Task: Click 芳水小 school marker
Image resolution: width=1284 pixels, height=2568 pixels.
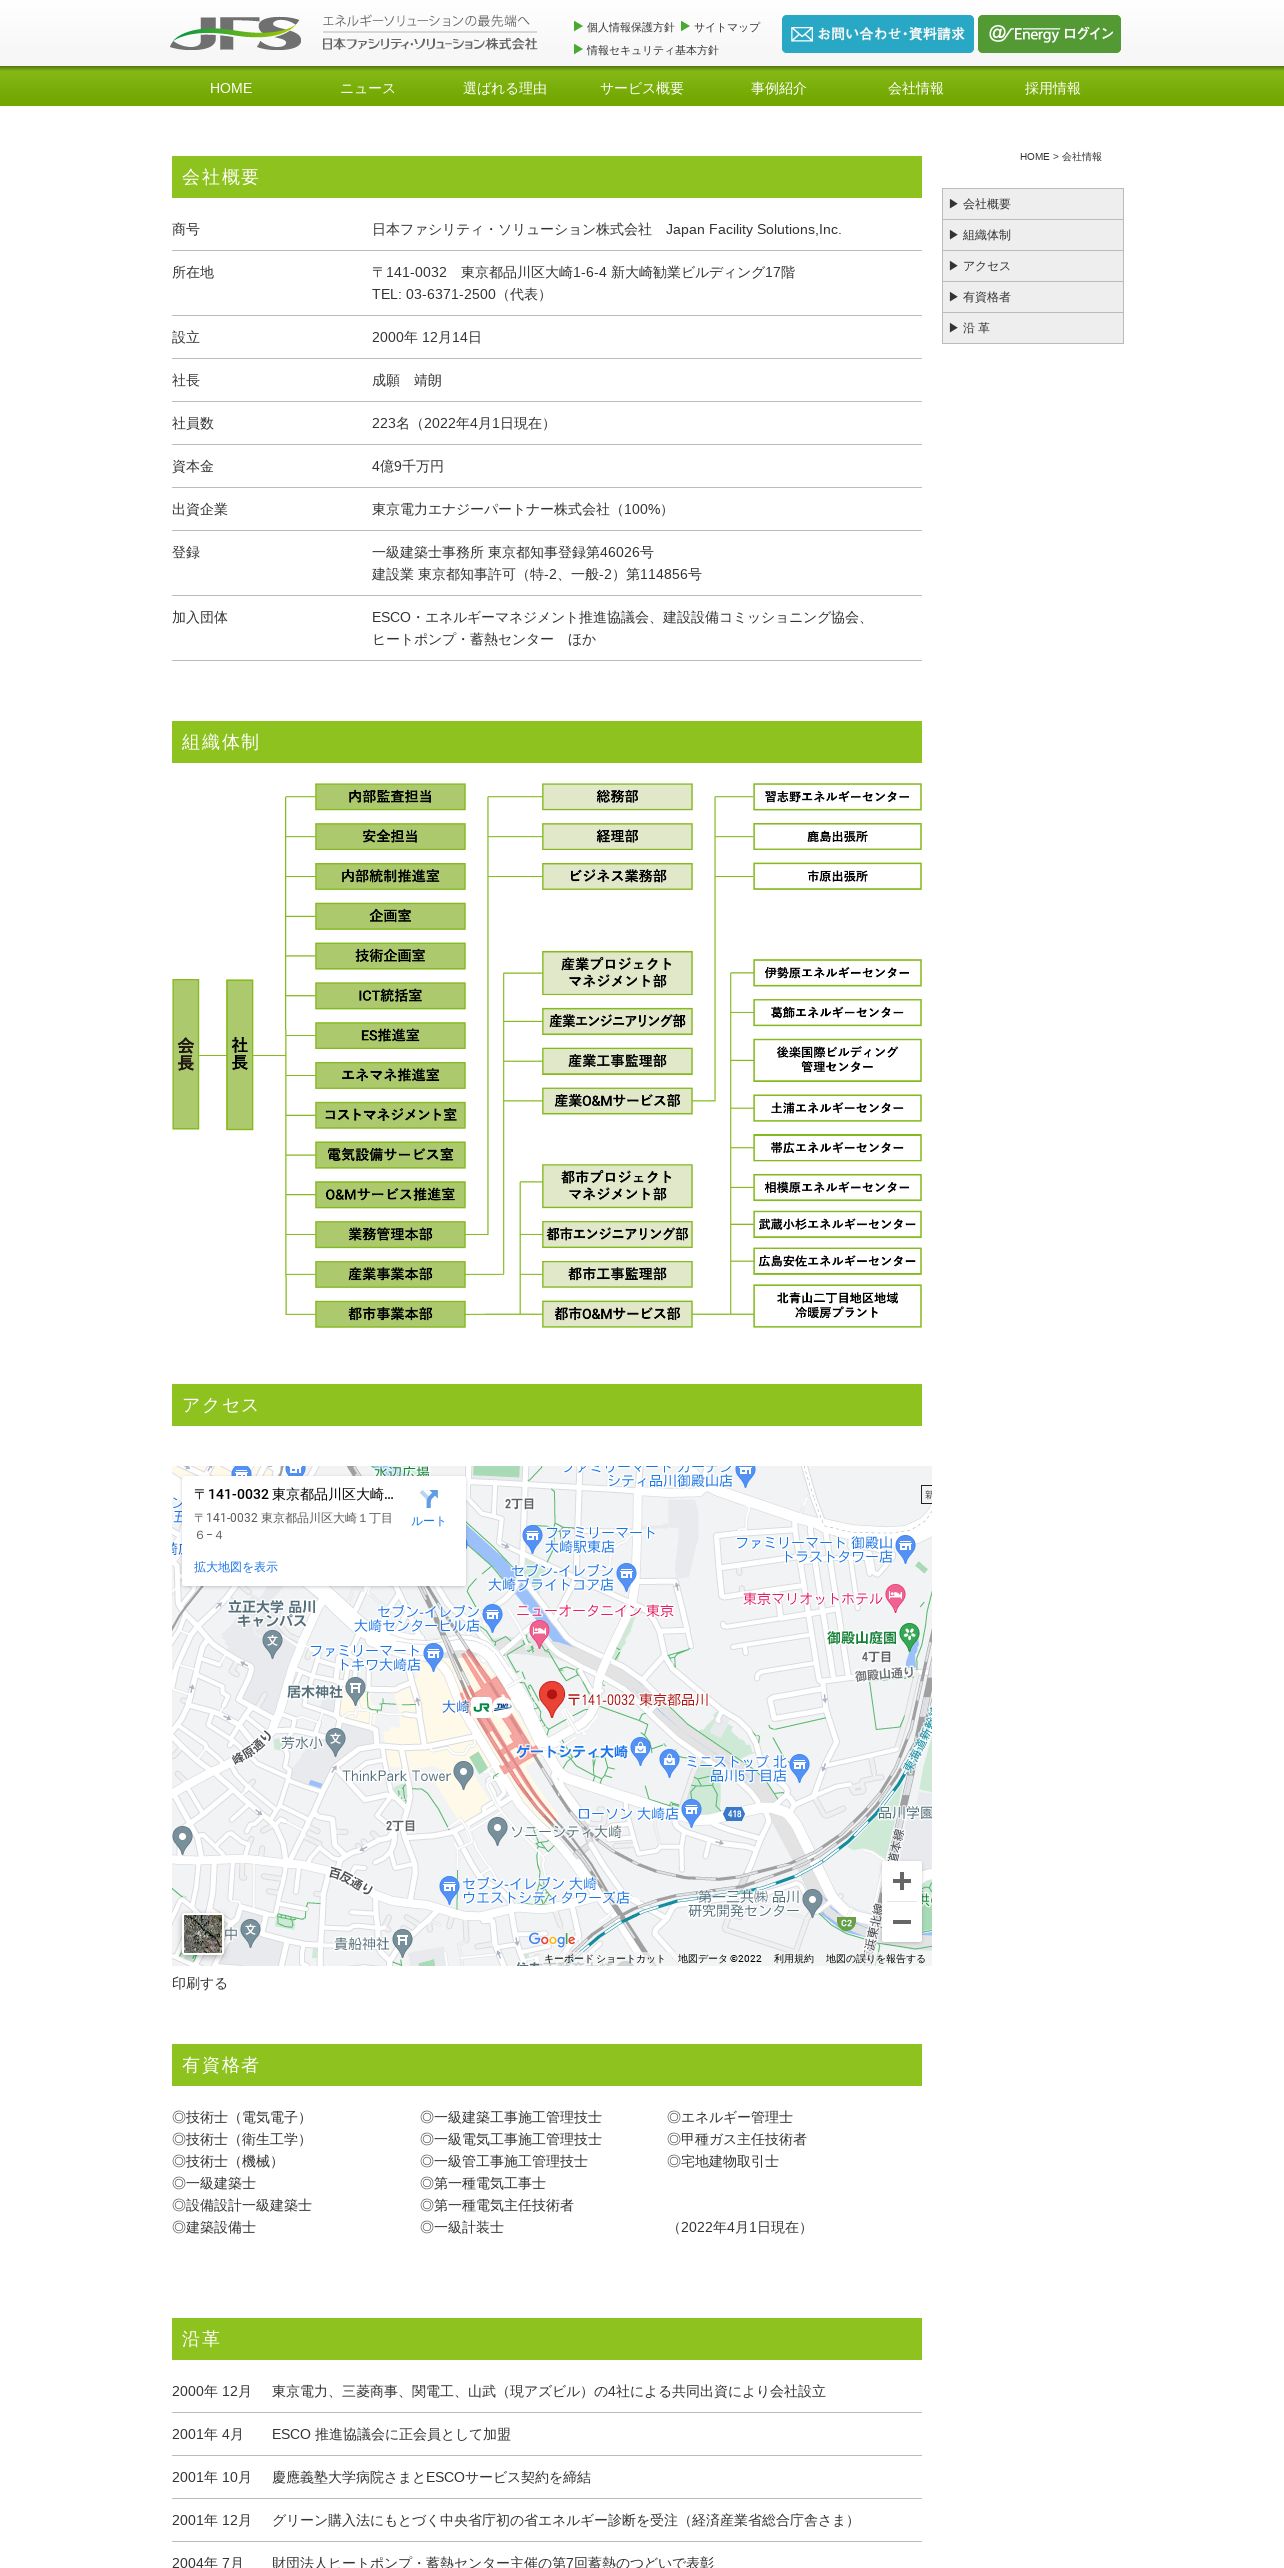Action: (336, 1741)
